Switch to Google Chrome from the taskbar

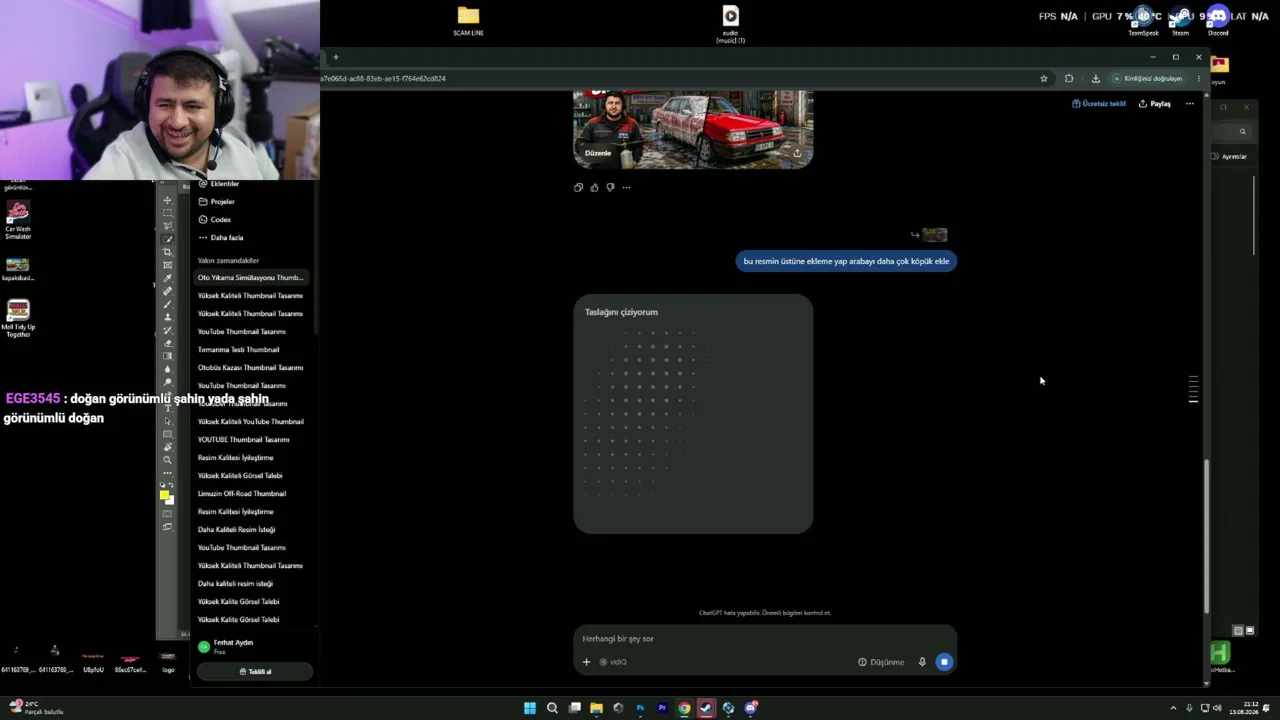[x=684, y=708]
